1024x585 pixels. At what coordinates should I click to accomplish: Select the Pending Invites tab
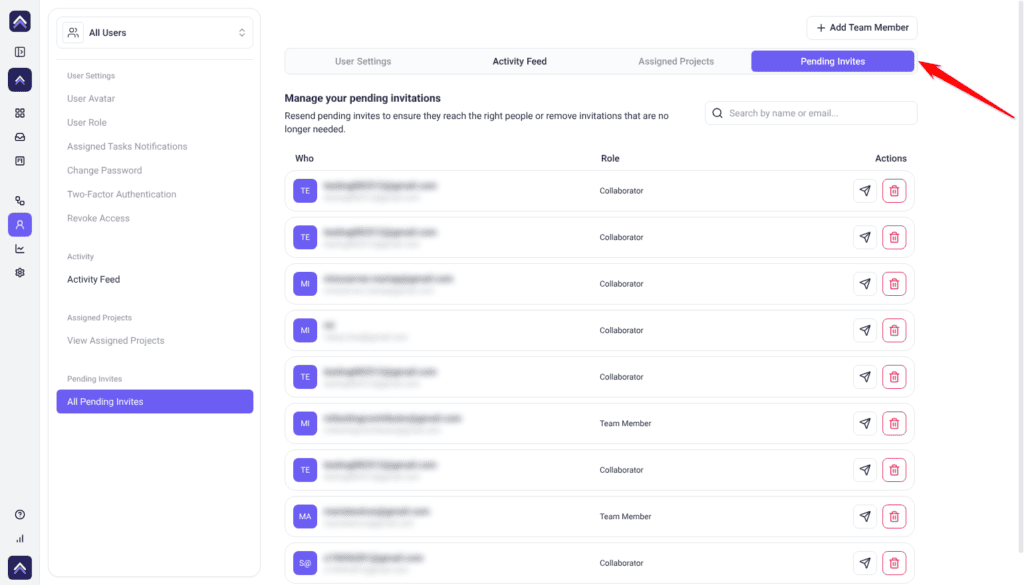tap(833, 61)
